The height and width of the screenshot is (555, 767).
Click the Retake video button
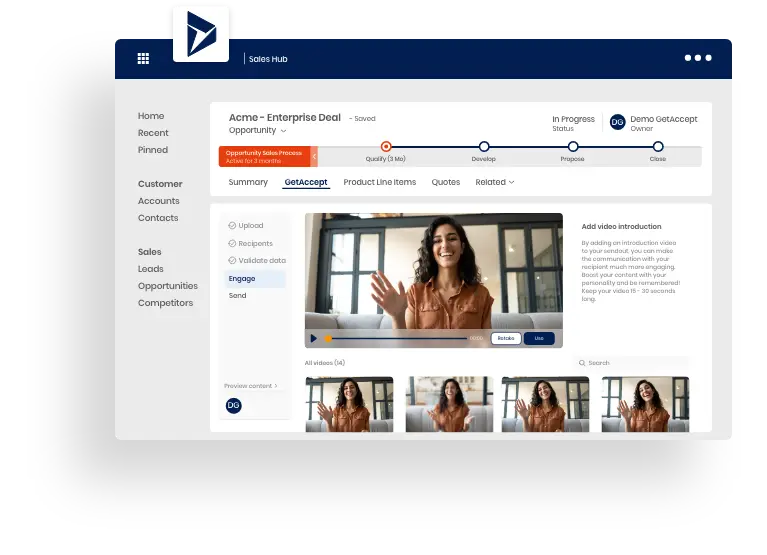tap(506, 338)
